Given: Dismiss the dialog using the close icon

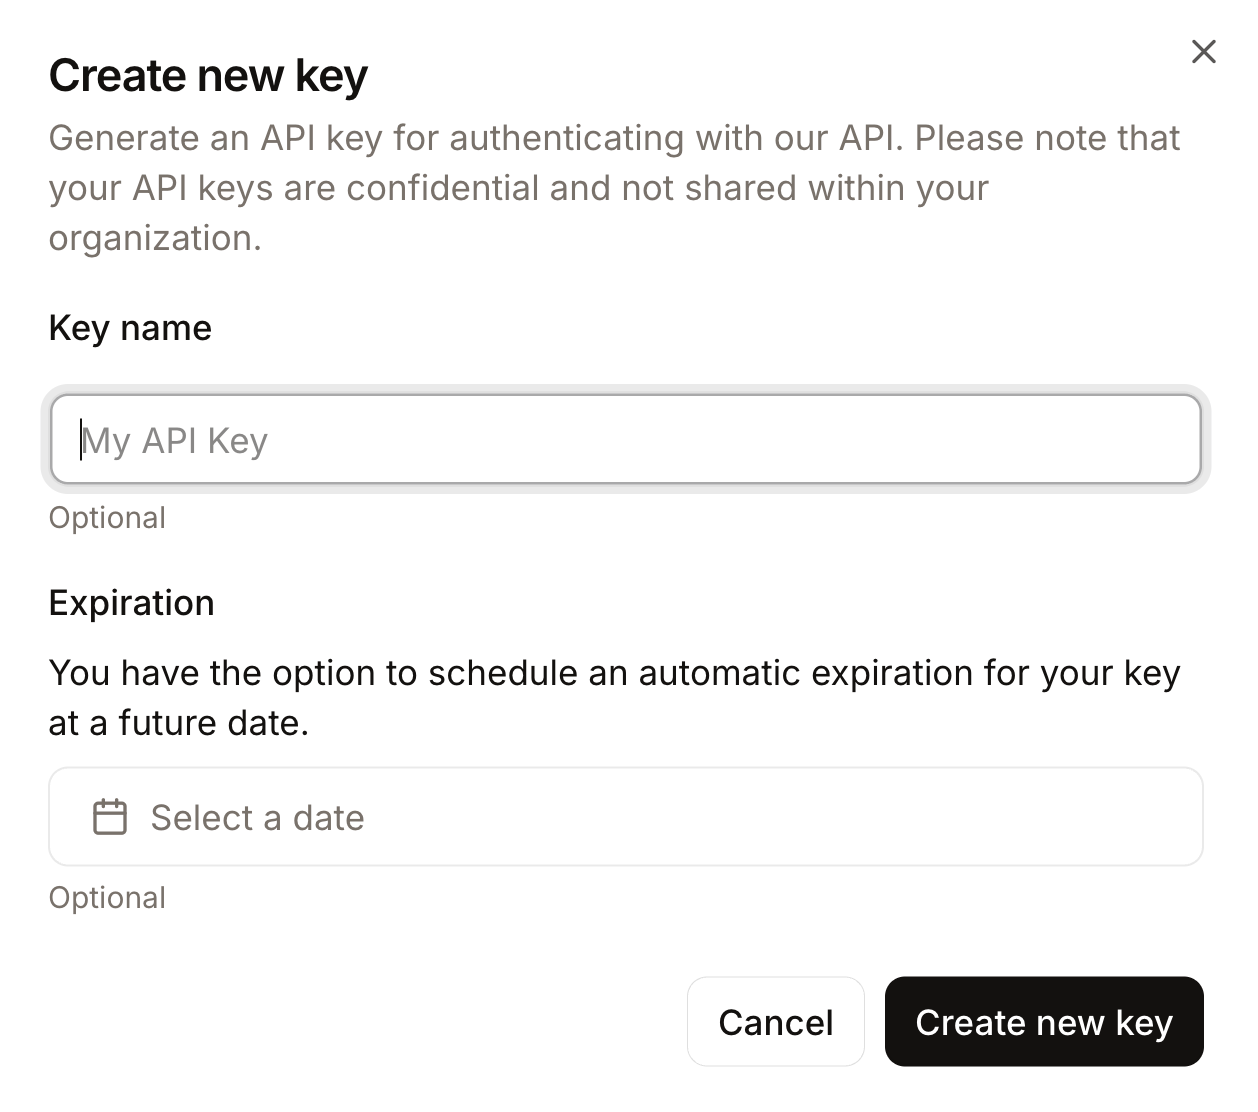Looking at the screenshot, I should (x=1203, y=52).
